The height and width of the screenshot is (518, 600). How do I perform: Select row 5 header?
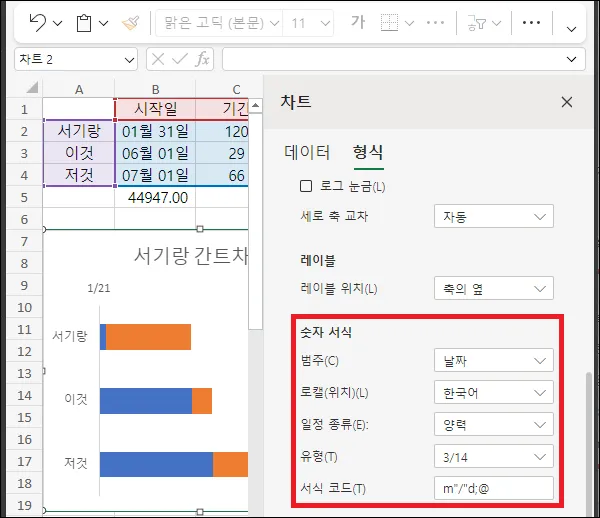coord(24,197)
